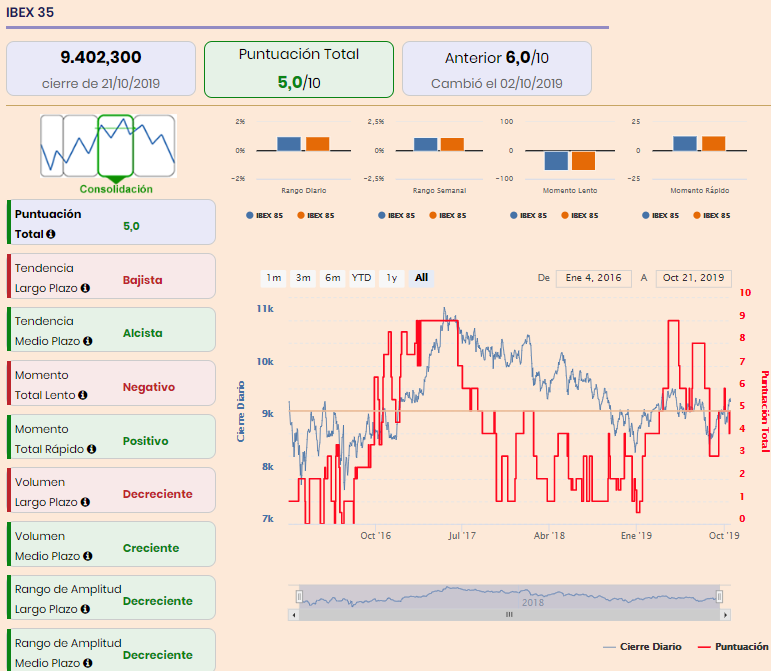
Task: Click left arrow of chart navigator scrollbar
Action: pyautogui.click(x=294, y=614)
